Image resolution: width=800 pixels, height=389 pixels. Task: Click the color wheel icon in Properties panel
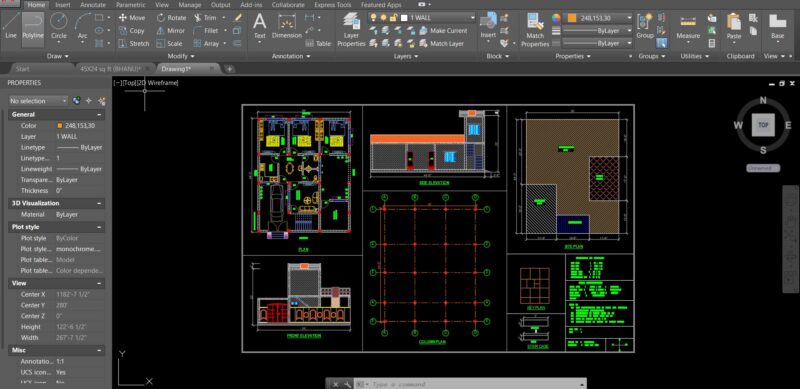tap(556, 17)
